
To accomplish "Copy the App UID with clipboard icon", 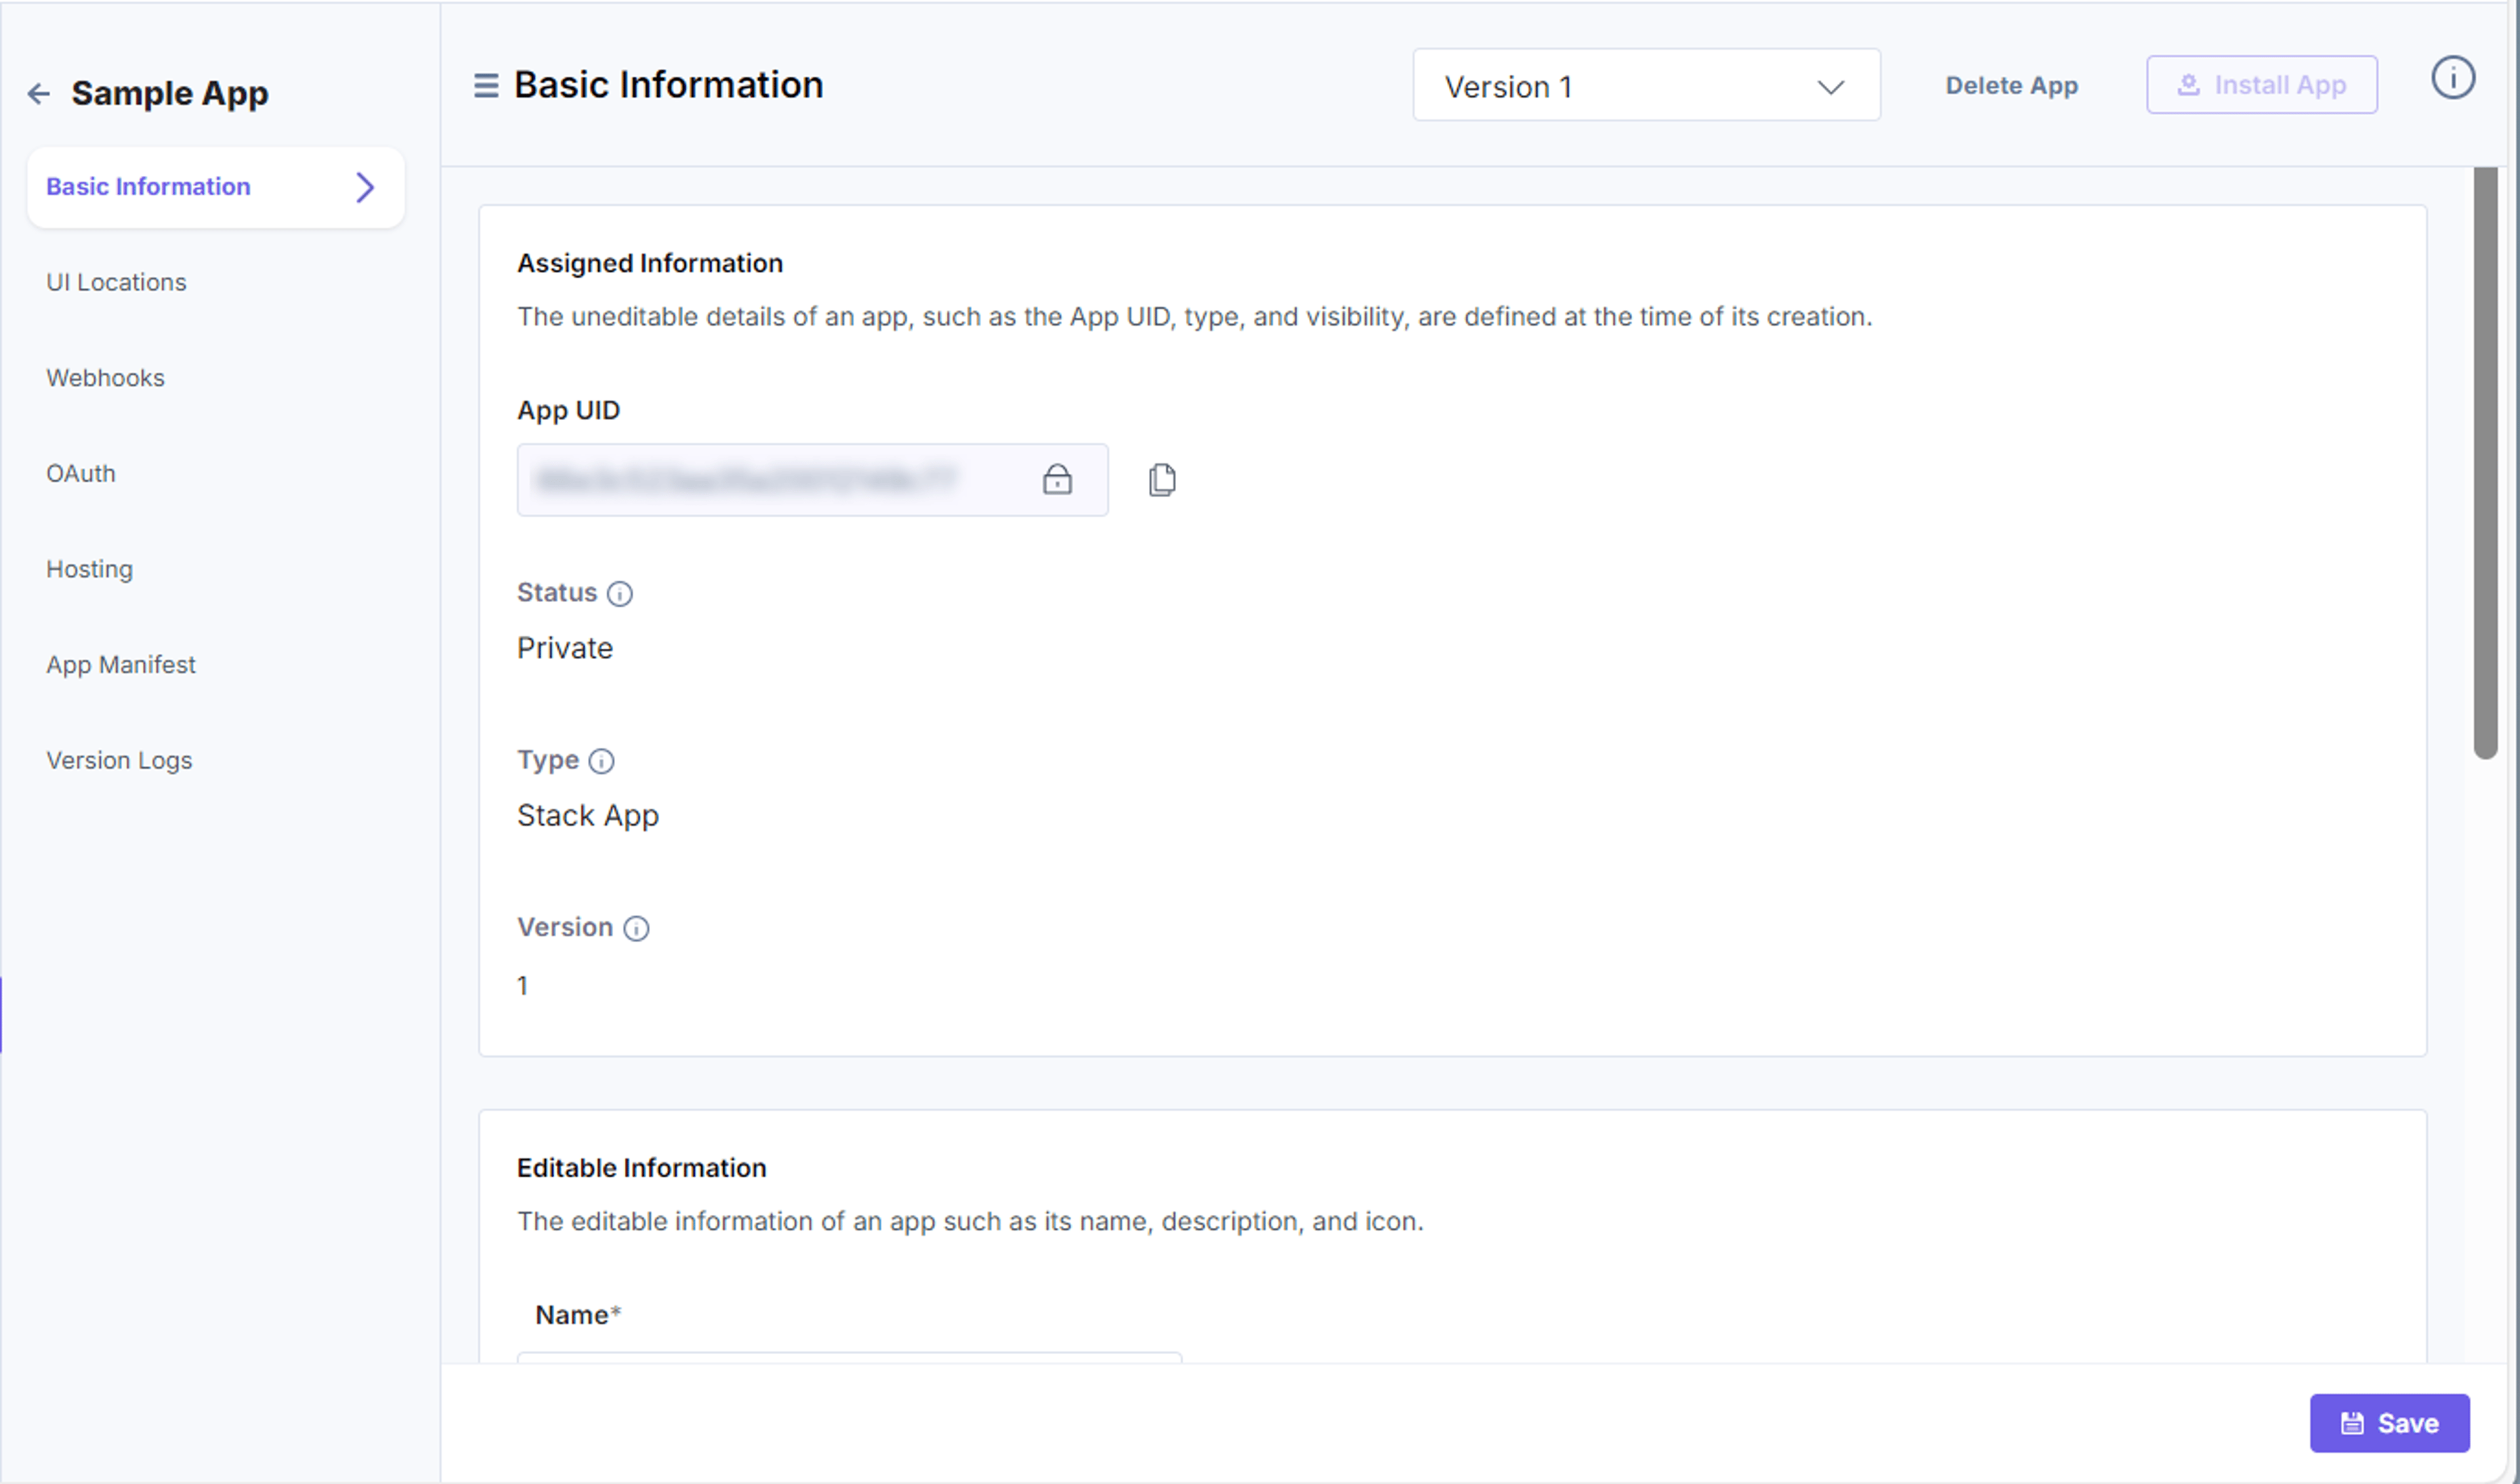I will 1162,480.
